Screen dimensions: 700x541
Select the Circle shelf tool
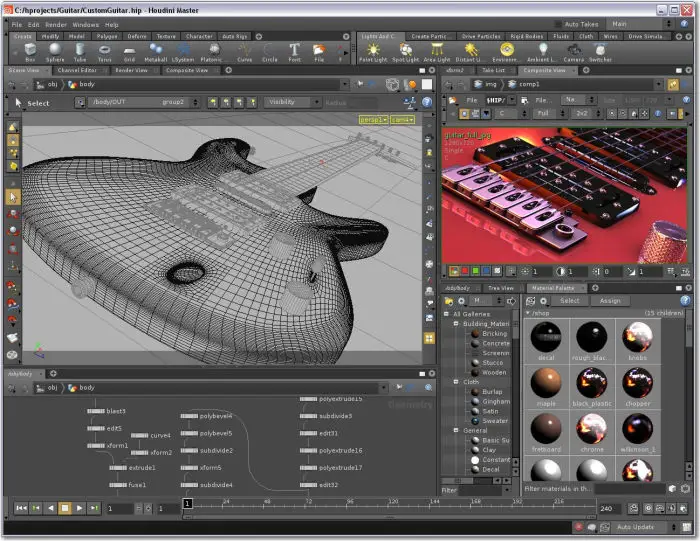pos(270,52)
